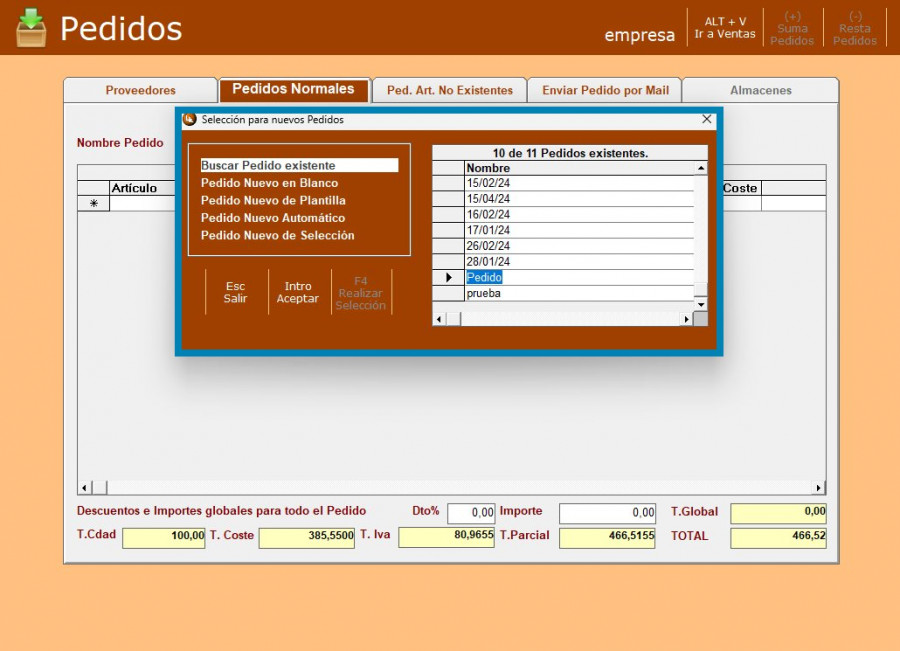Choose Pedido Nuevo en Blanco
900x651 pixels.
[269, 183]
